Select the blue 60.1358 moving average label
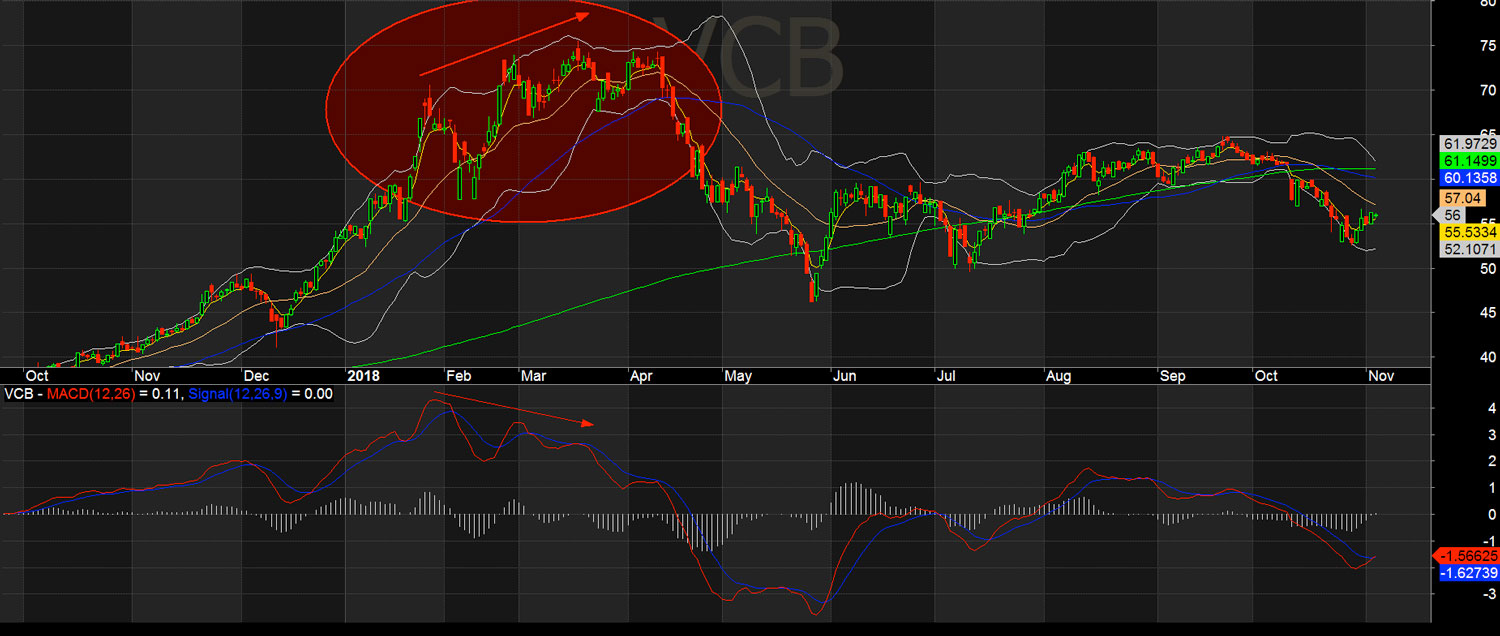 (1467, 178)
